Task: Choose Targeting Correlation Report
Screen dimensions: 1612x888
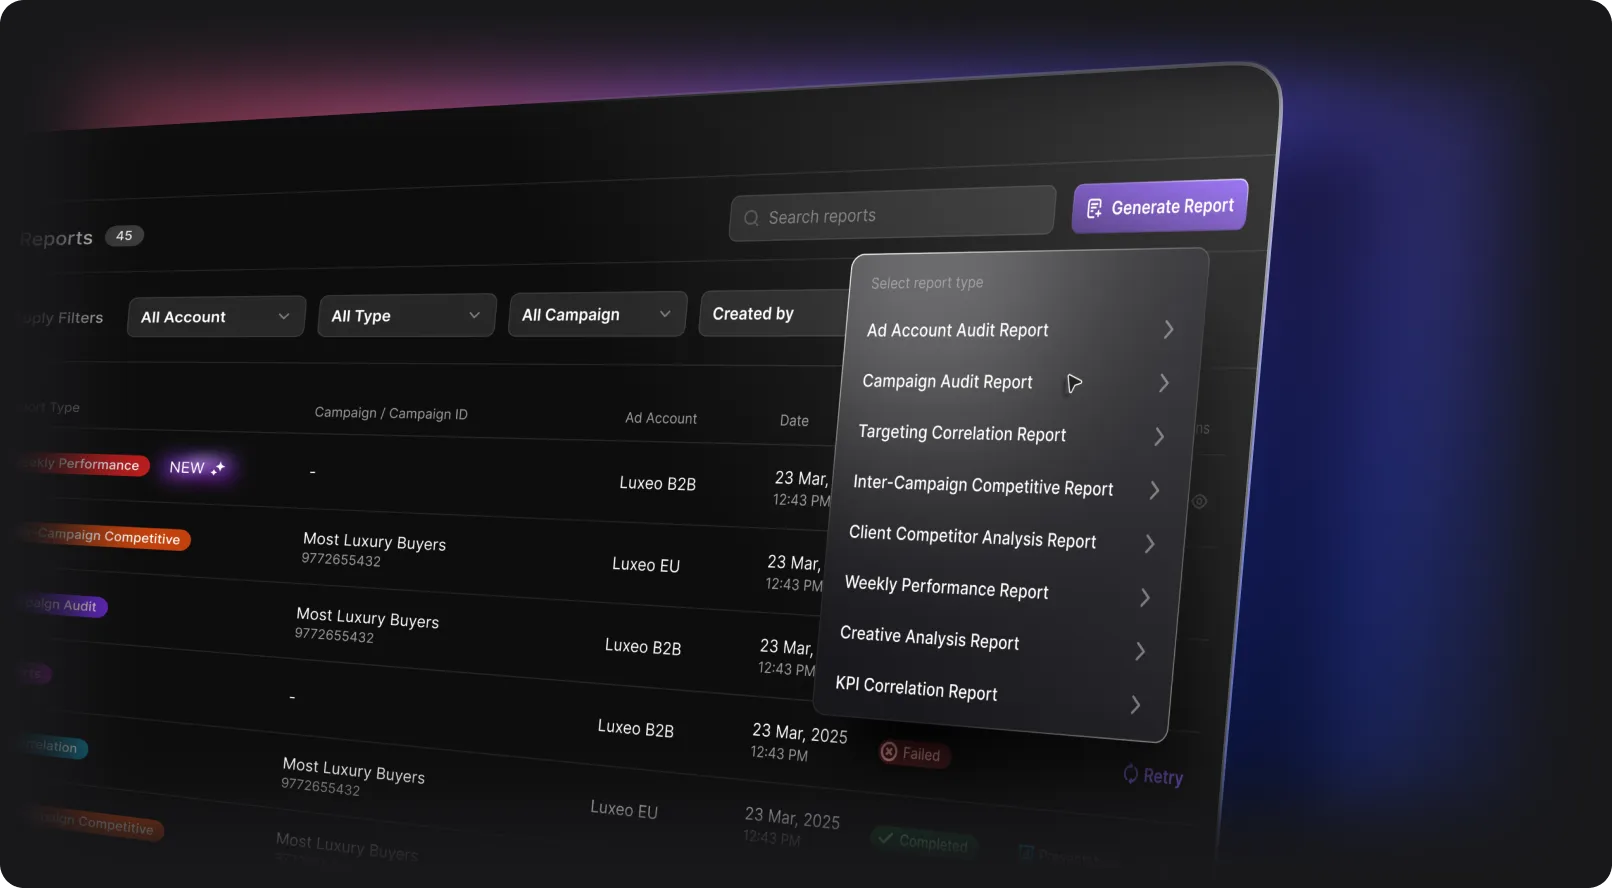Action: [x=962, y=433]
